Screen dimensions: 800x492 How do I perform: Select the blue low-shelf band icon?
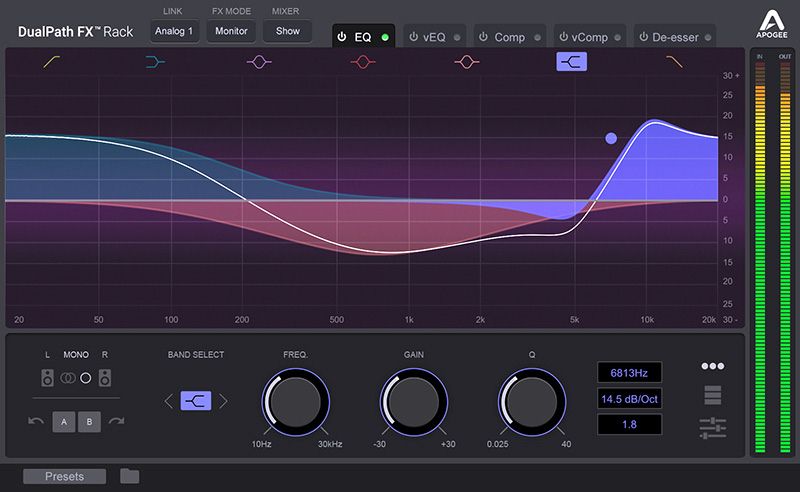pos(155,62)
